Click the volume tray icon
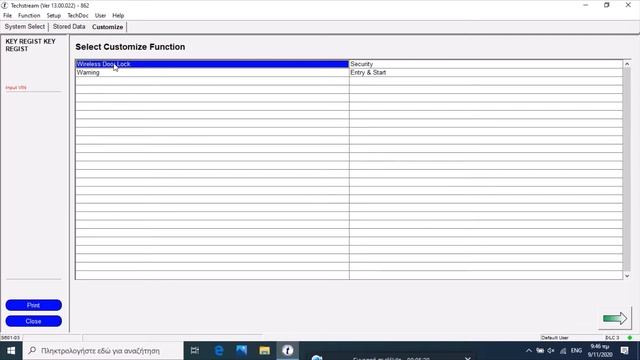The image size is (640, 360). tap(551, 351)
